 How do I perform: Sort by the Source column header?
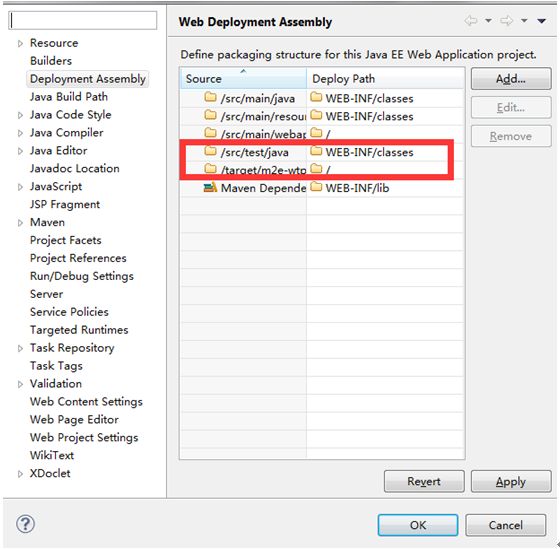pos(243,78)
